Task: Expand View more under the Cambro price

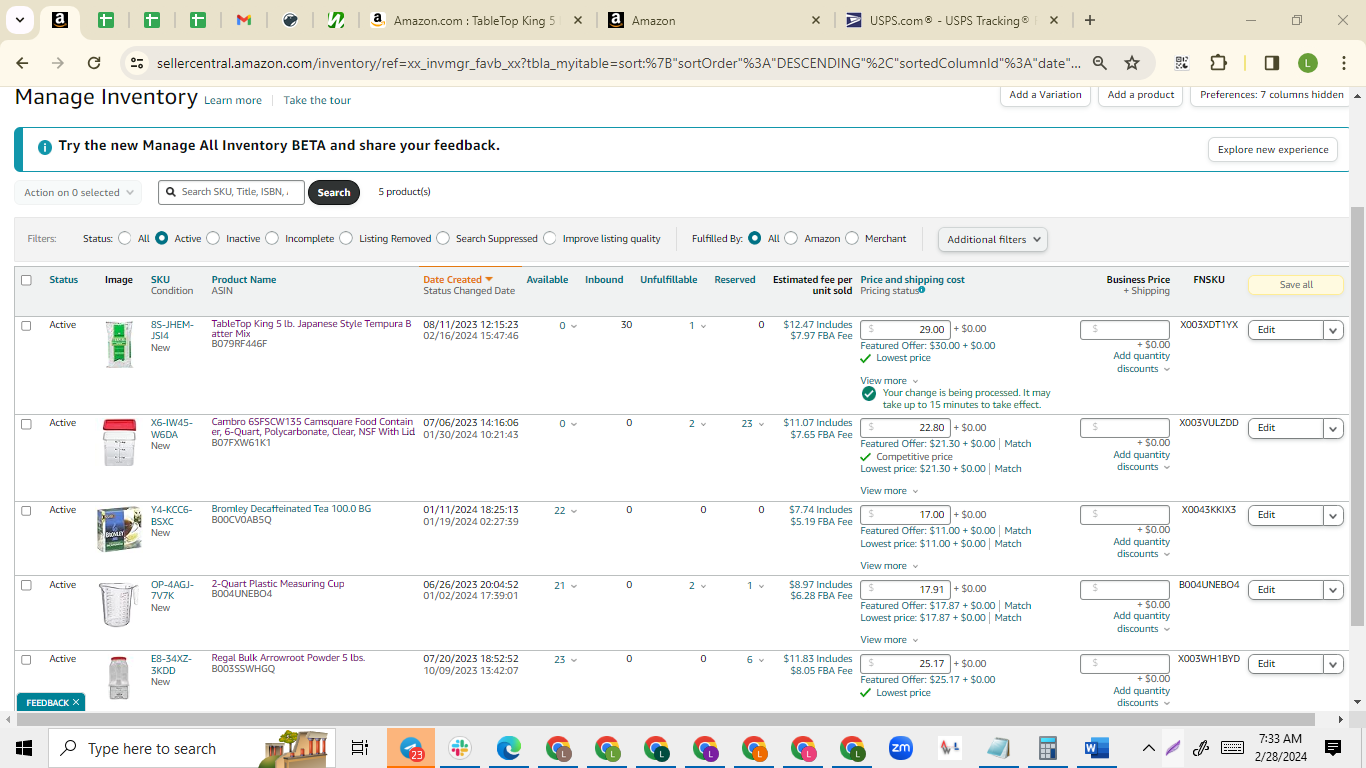Action: (x=889, y=491)
